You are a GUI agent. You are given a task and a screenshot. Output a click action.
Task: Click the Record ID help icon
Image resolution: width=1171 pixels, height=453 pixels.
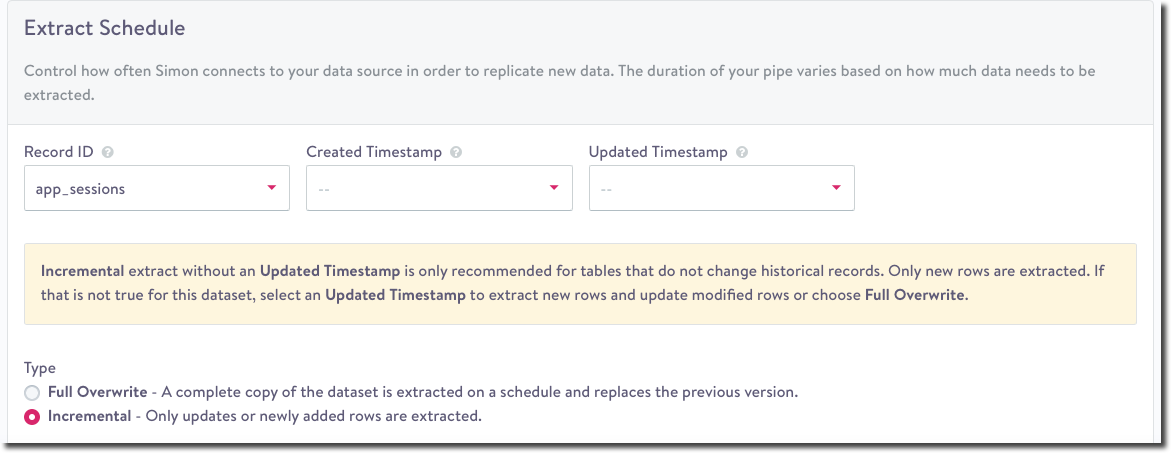(x=107, y=153)
